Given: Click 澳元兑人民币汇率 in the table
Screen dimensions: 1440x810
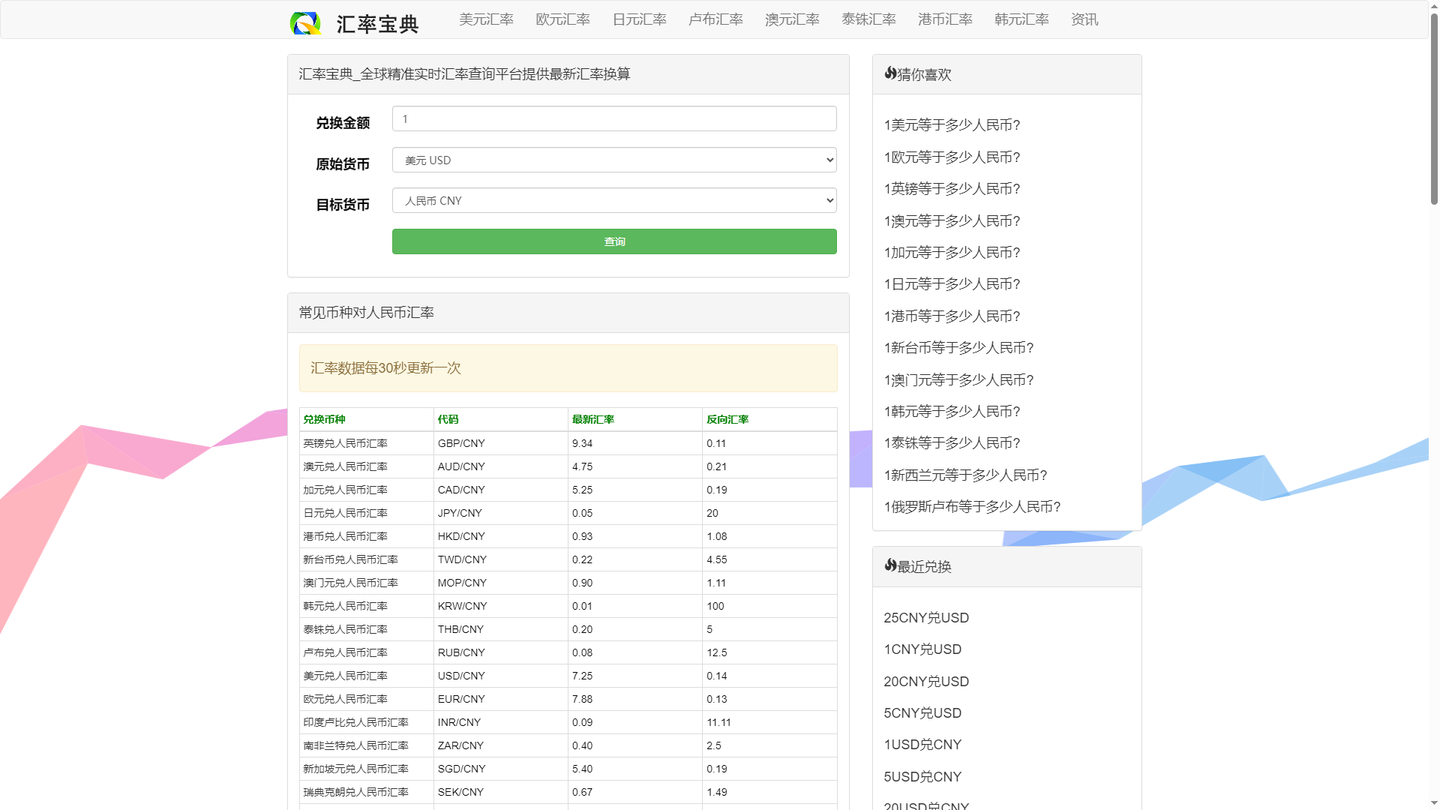Looking at the screenshot, I should click(345, 466).
